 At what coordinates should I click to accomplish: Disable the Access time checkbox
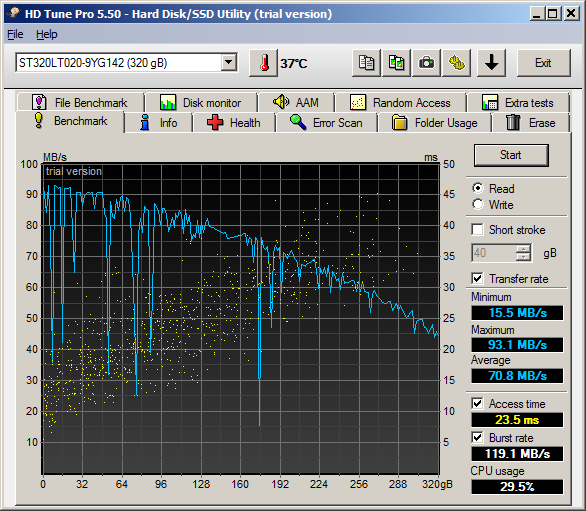[x=478, y=403]
